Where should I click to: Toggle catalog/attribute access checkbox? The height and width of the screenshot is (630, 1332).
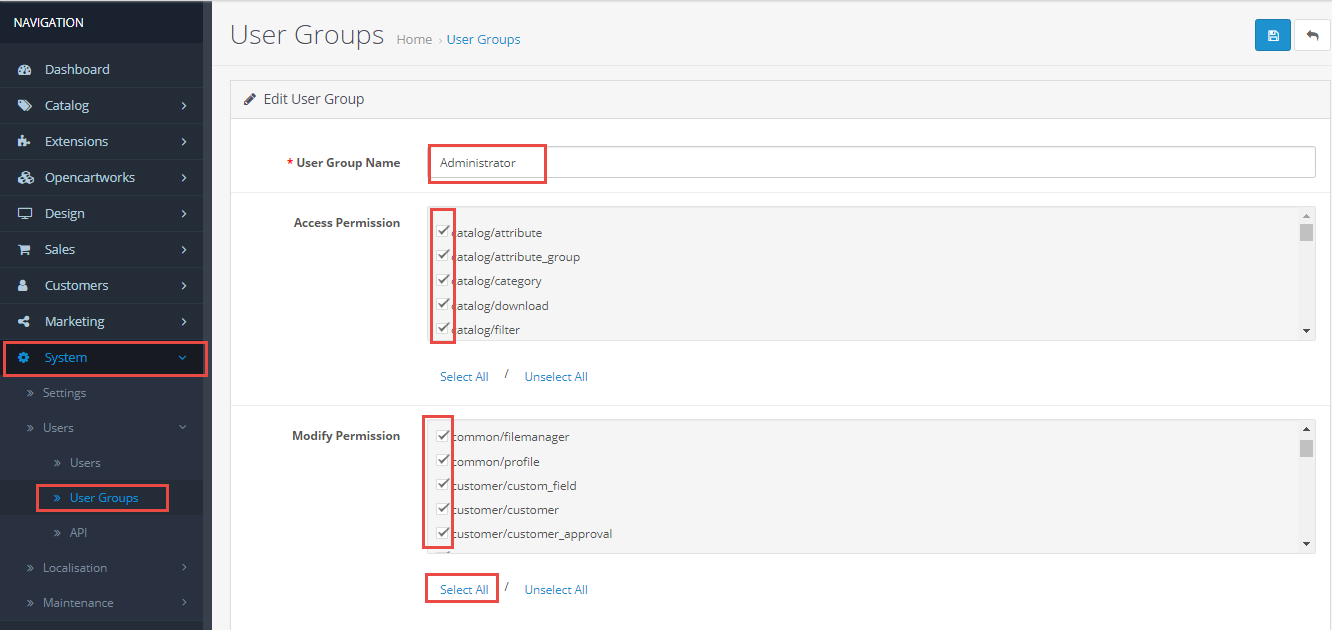coord(443,231)
